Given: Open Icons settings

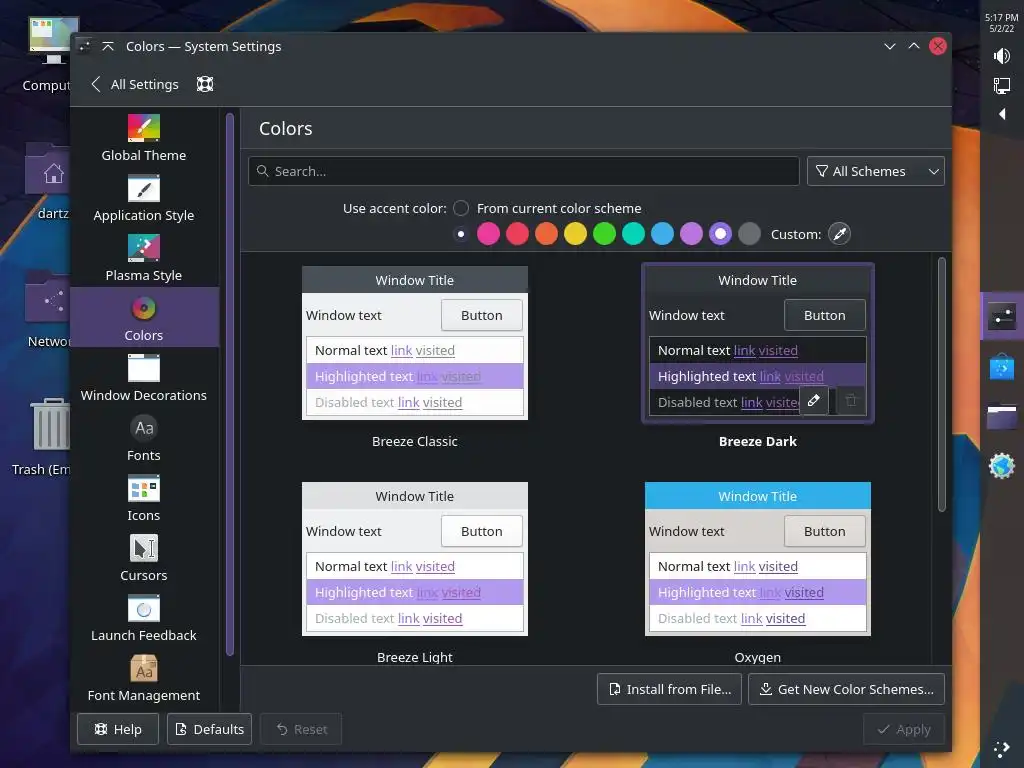Looking at the screenshot, I should [x=144, y=498].
